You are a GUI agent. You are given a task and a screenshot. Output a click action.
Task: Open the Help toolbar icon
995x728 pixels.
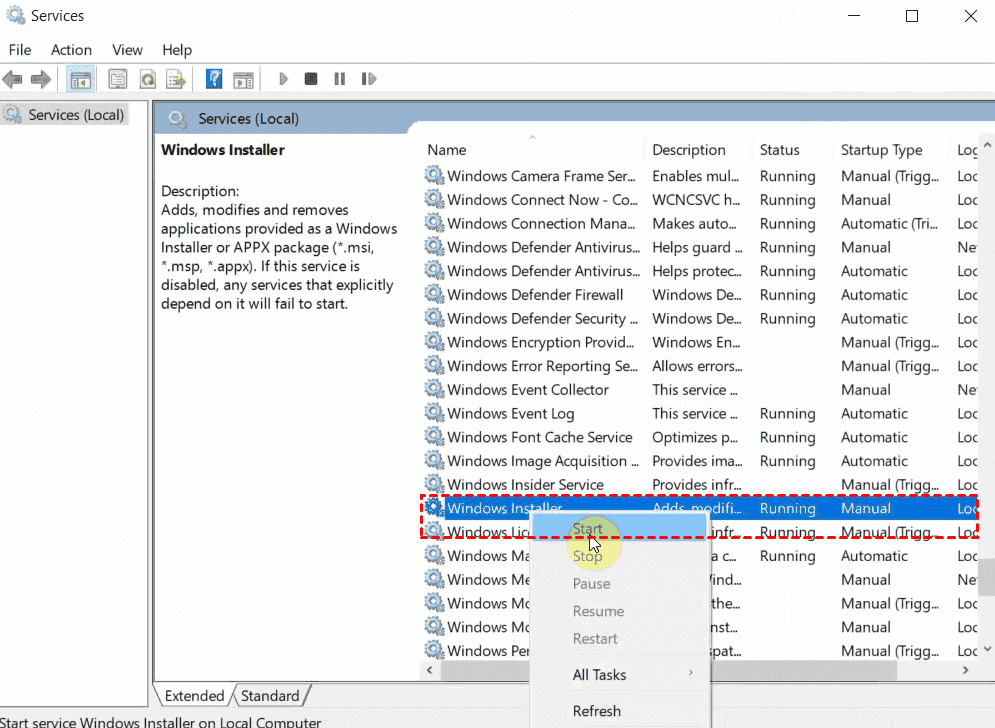[214, 79]
